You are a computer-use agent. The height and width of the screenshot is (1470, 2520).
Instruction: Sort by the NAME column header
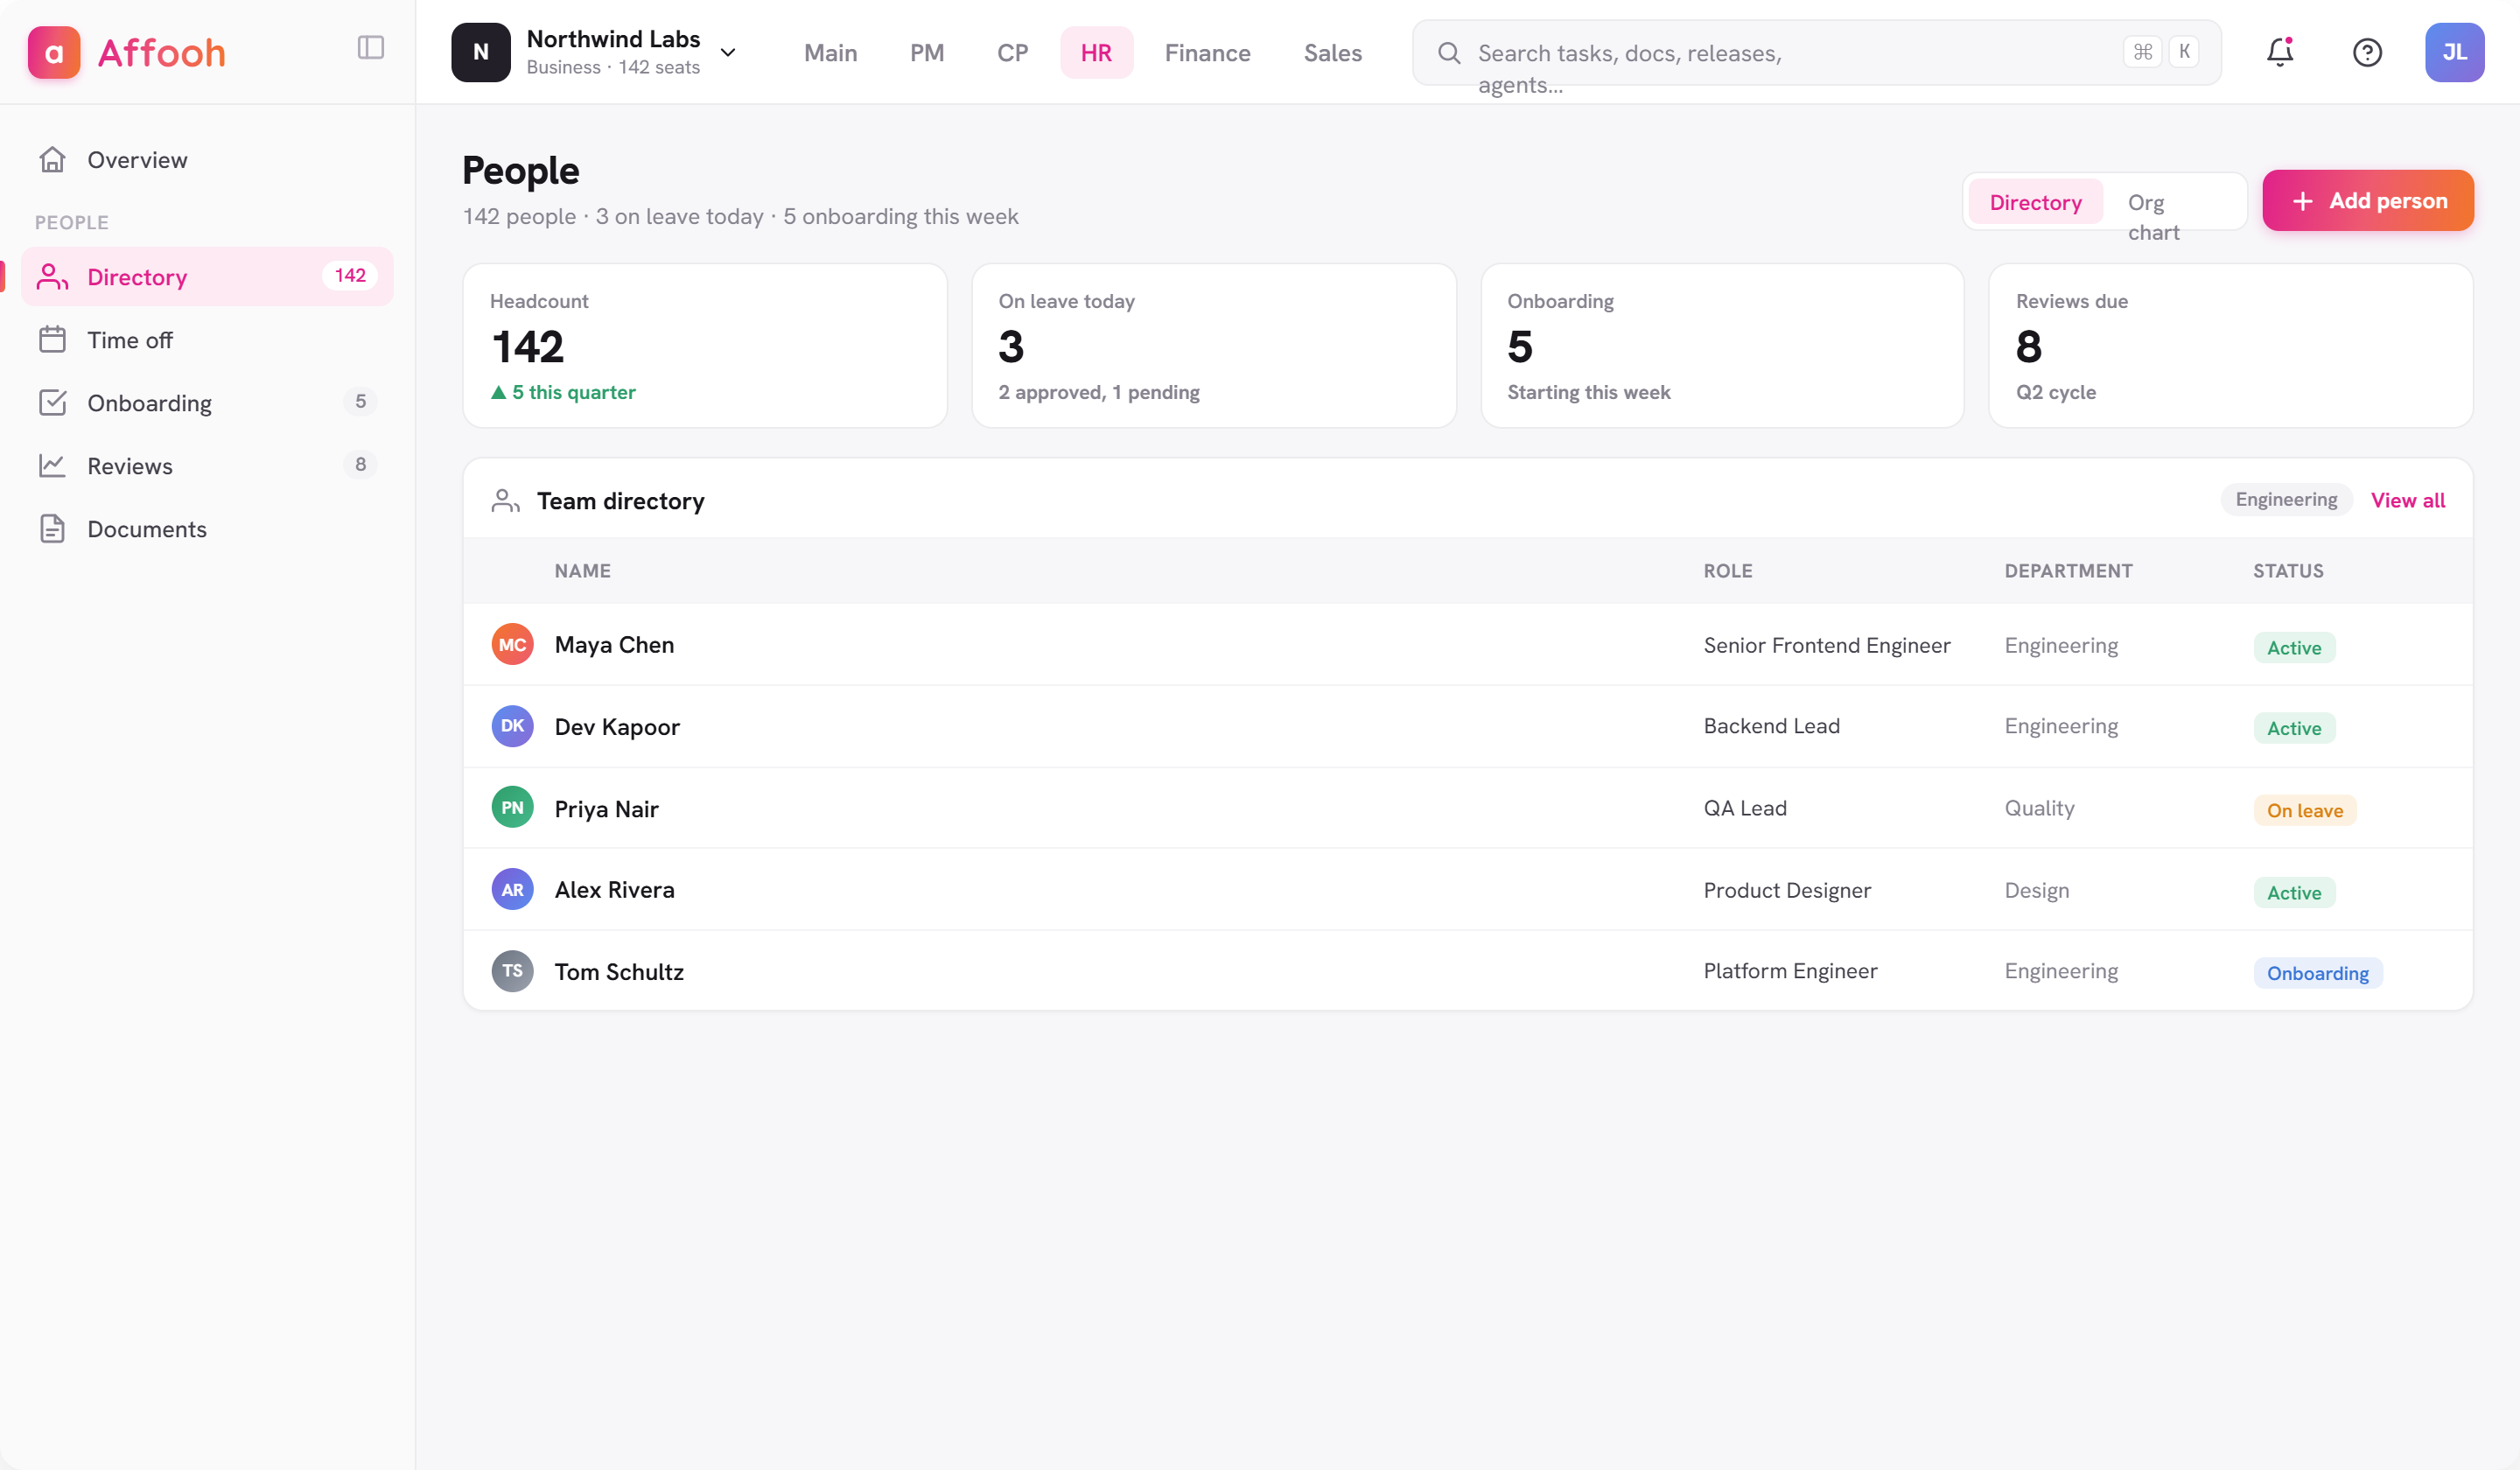(x=583, y=571)
